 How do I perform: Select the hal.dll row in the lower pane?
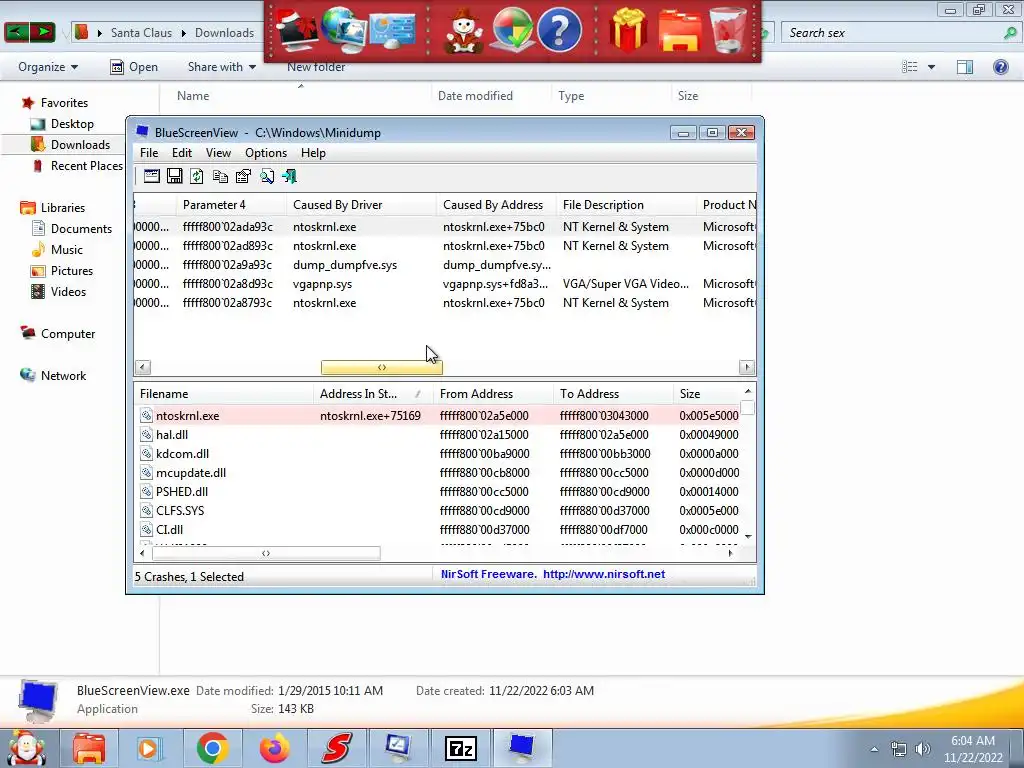pos(438,434)
